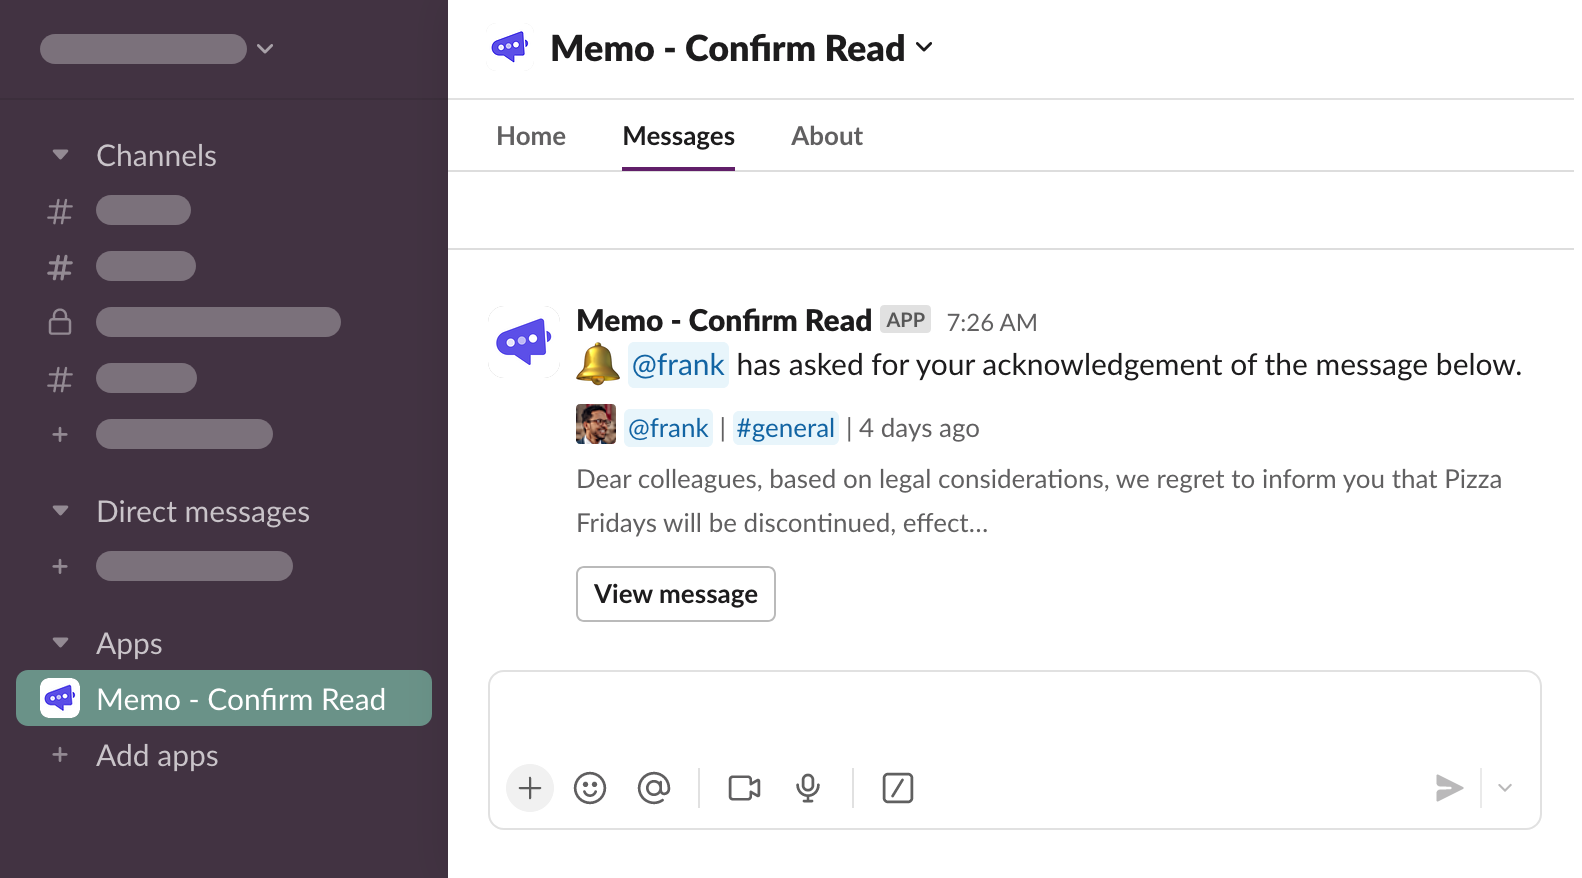Click the View message button
Screen dimensions: 1582x878
pyautogui.click(x=676, y=594)
